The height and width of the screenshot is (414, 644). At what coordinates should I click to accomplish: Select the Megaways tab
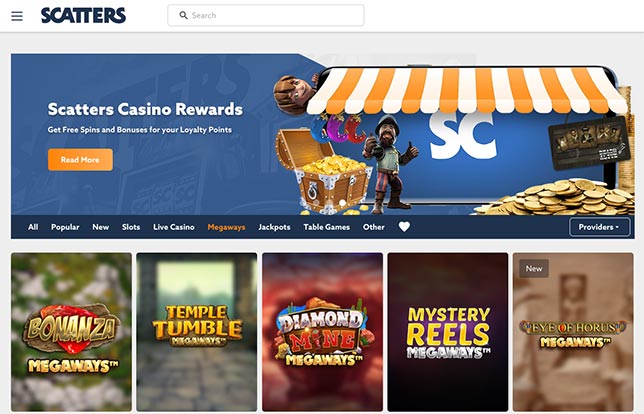[226, 227]
